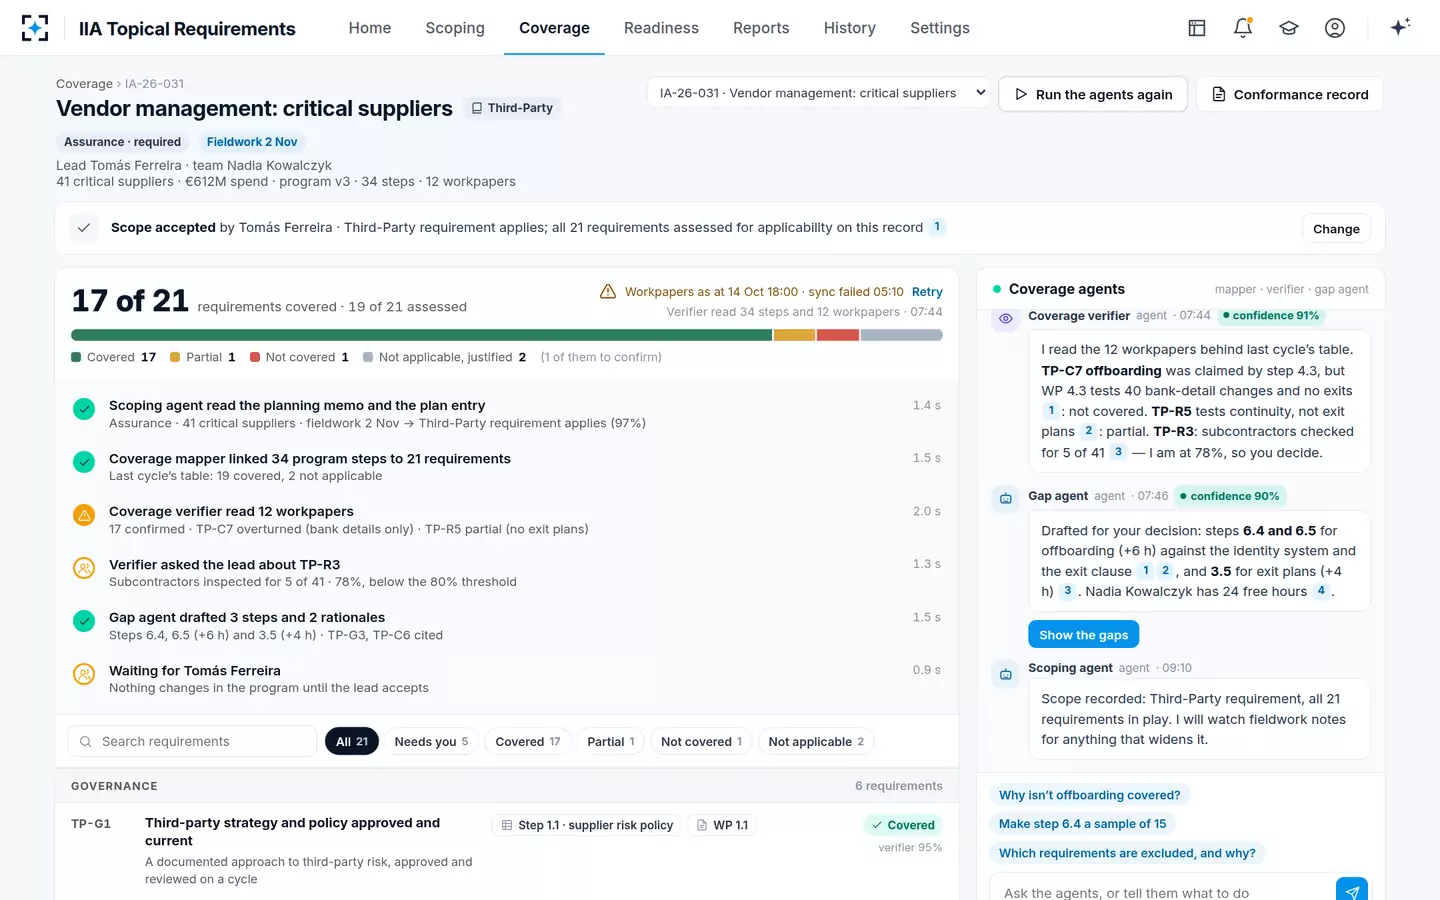The image size is (1440, 900).
Task: Click the green Covered segment of progress bar
Action: pyautogui.click(x=421, y=336)
